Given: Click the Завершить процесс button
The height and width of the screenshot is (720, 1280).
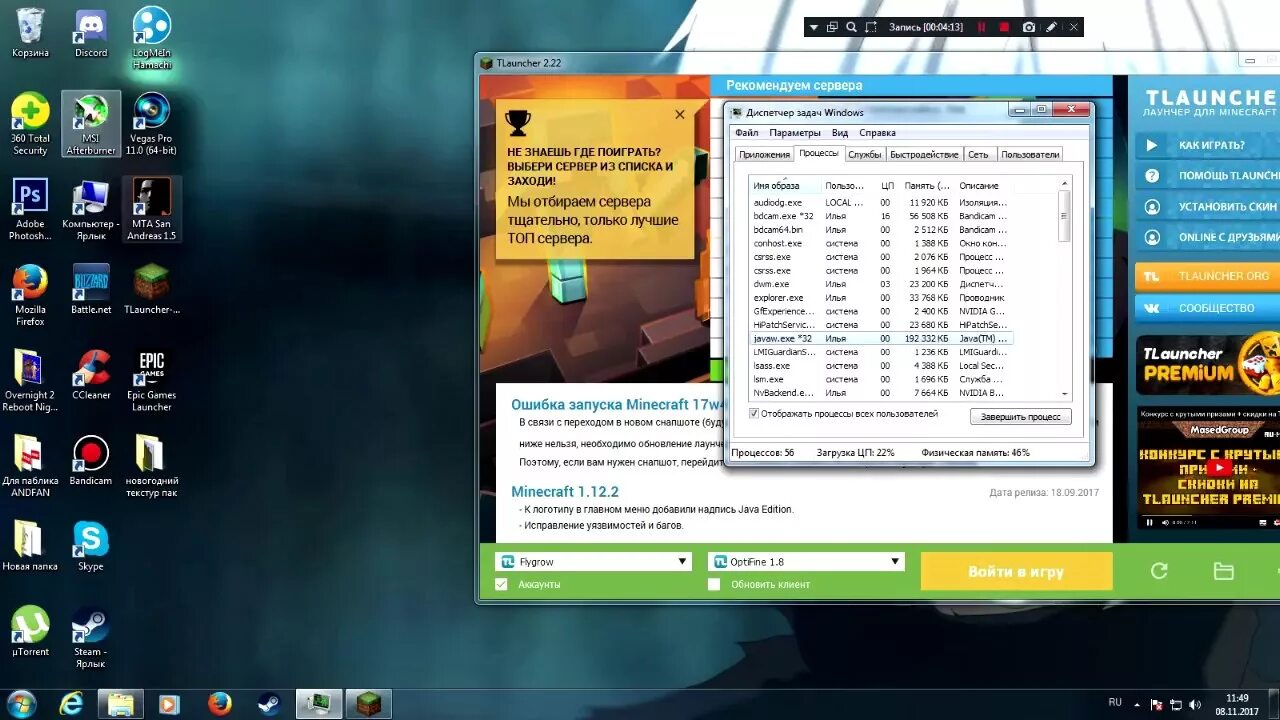Looking at the screenshot, I should 1020,416.
